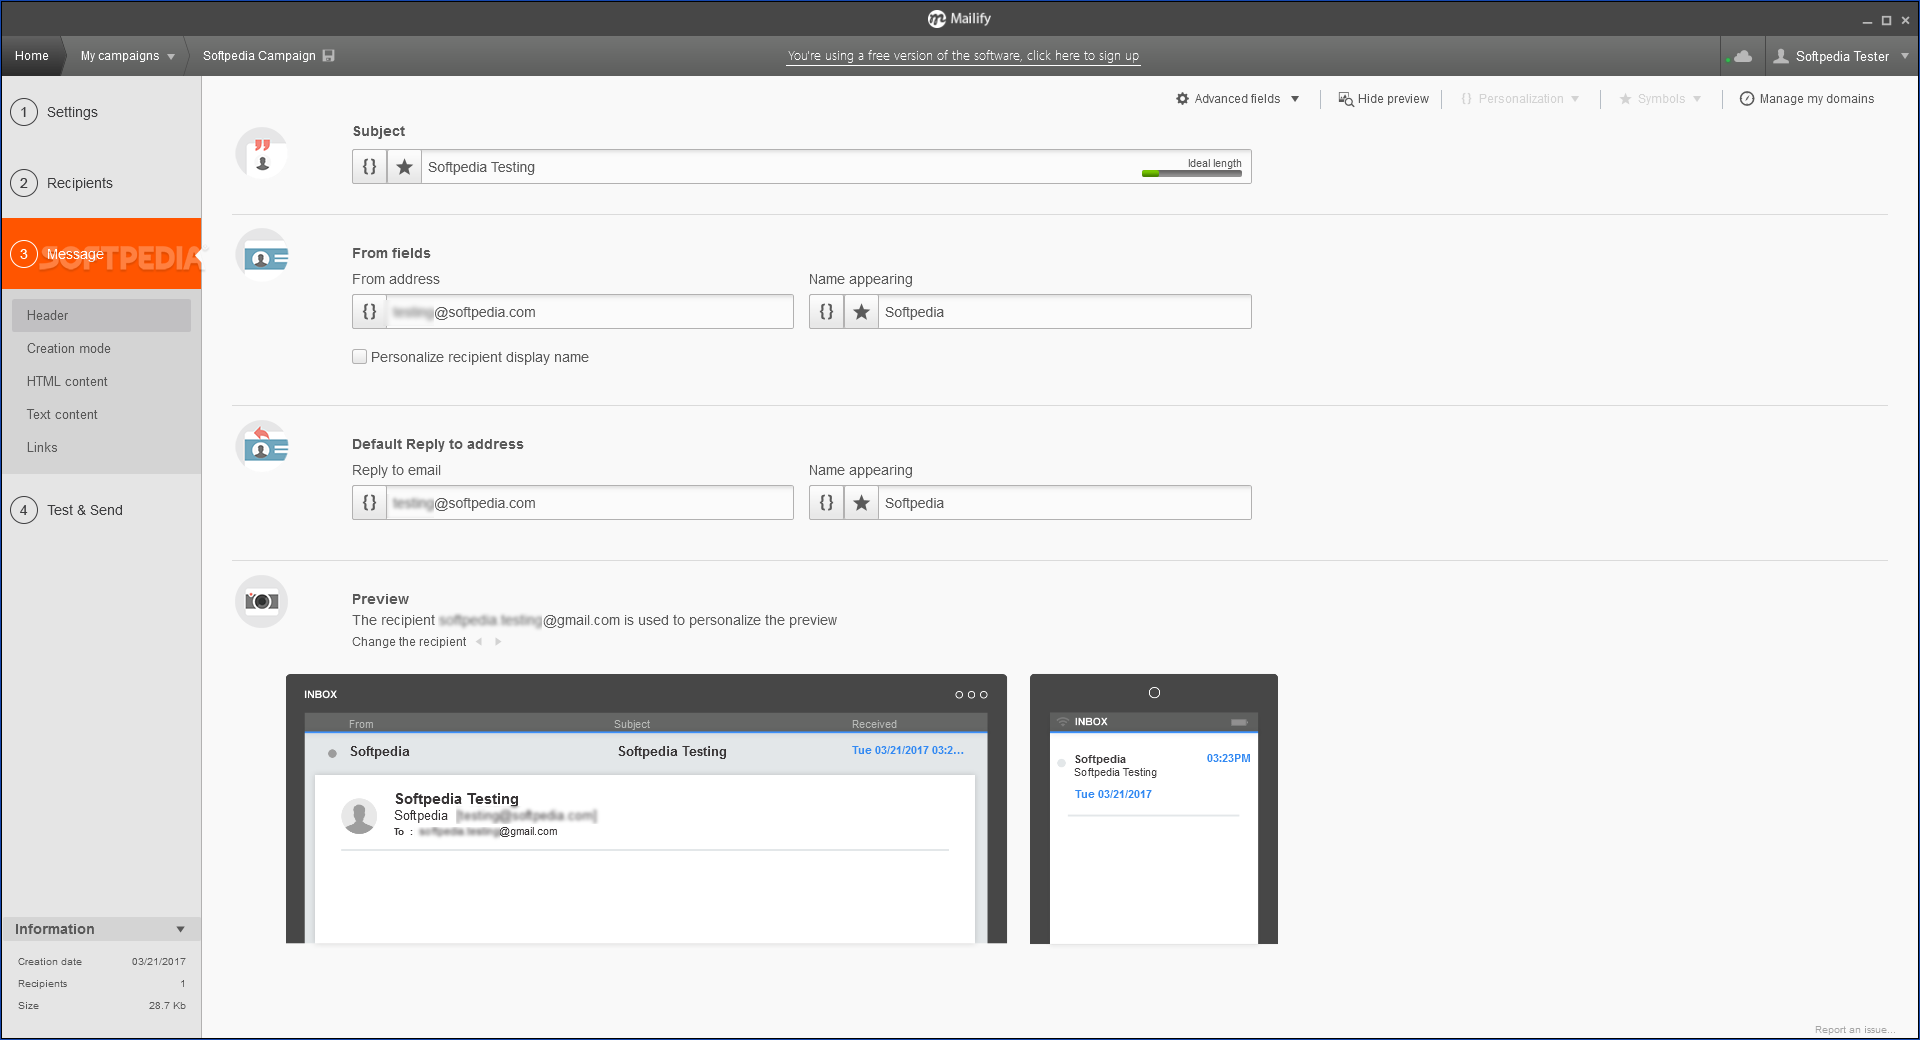Click the cloud sync icon
The width and height of the screenshot is (1920, 1040).
point(1742,56)
